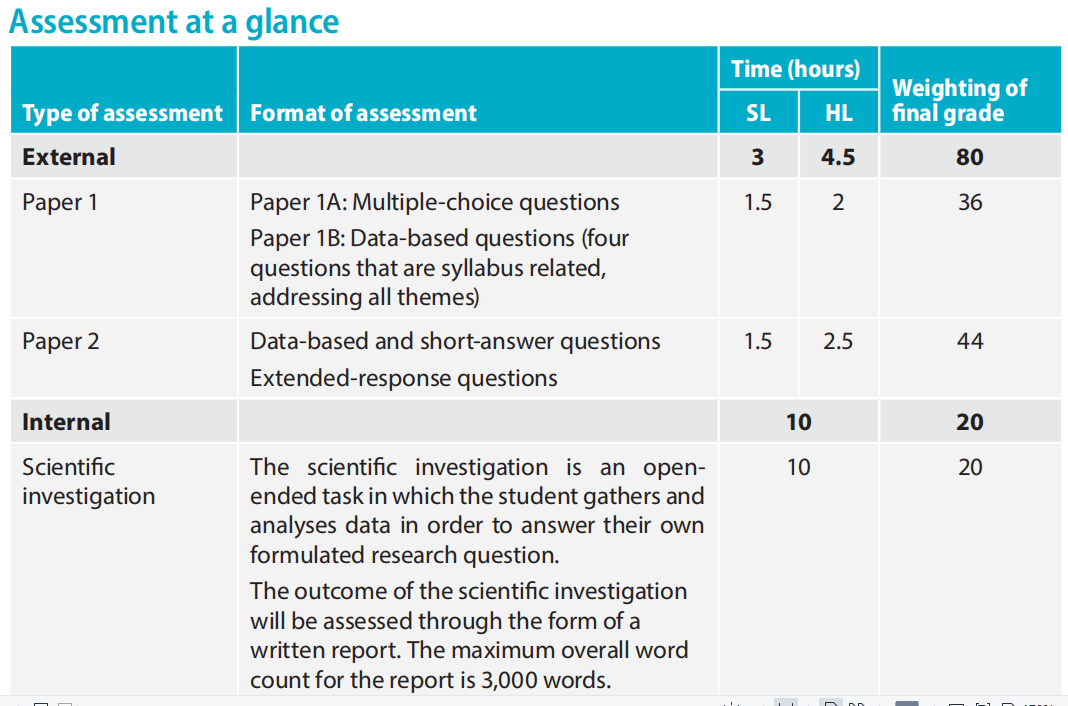Click the 'Weighting of final grade' header
Image resolution: width=1068 pixels, height=706 pixels.
[960, 100]
